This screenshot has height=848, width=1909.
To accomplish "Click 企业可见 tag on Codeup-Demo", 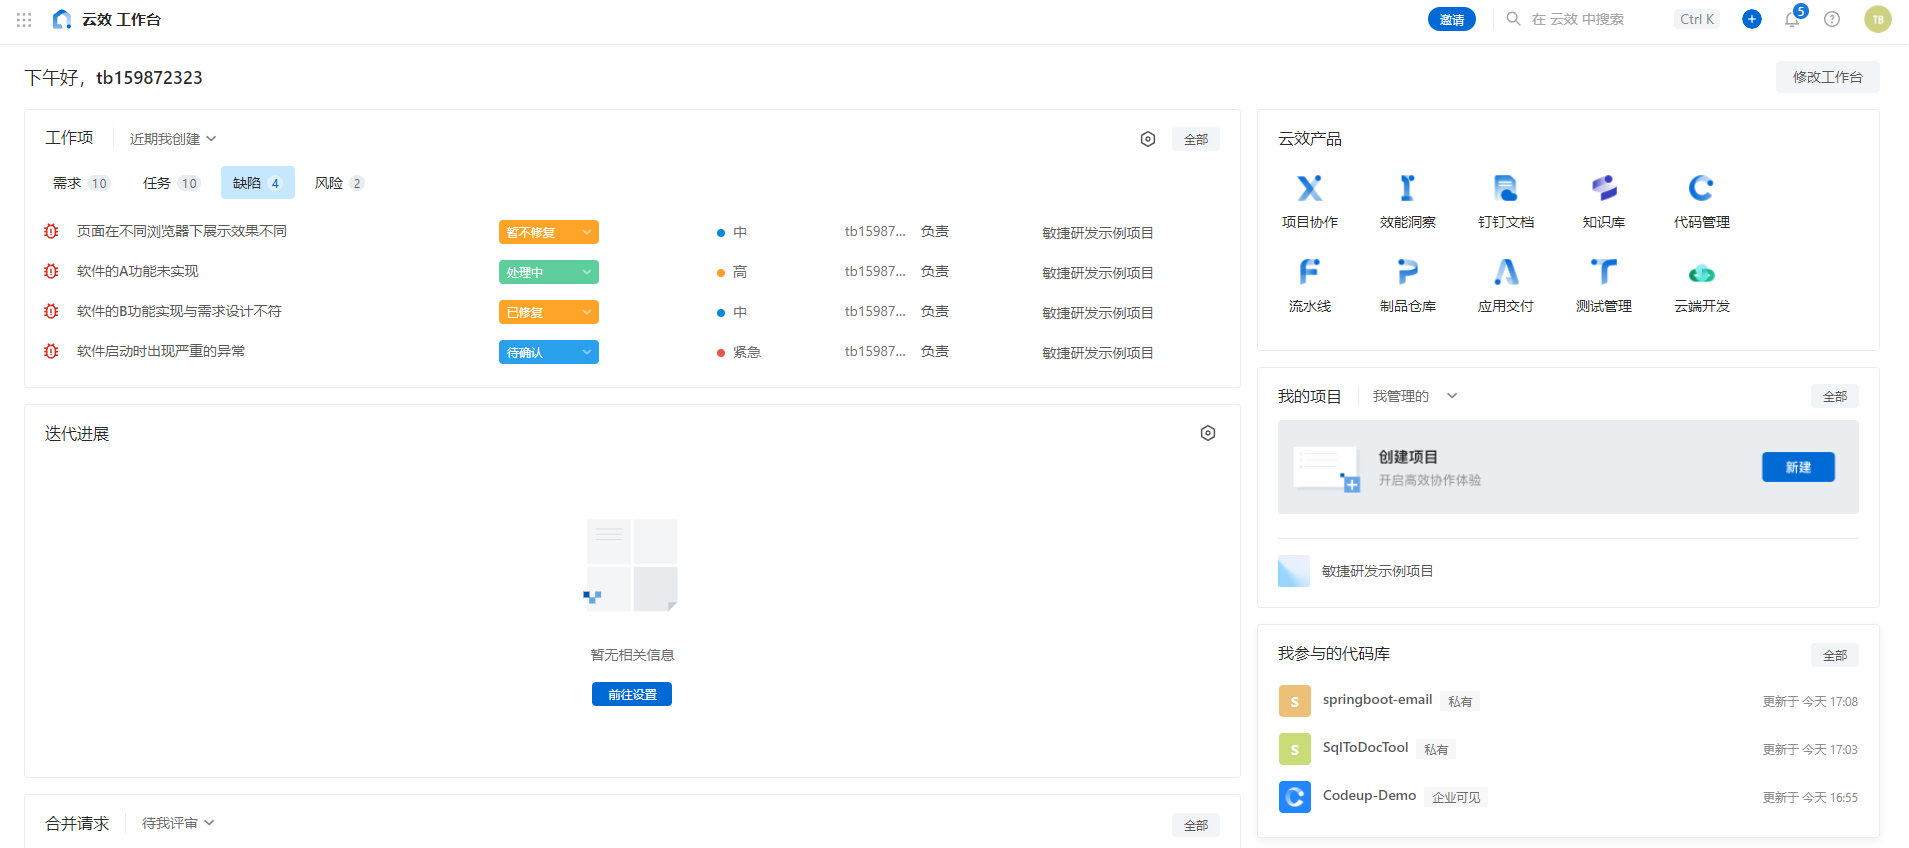I will tap(1456, 797).
